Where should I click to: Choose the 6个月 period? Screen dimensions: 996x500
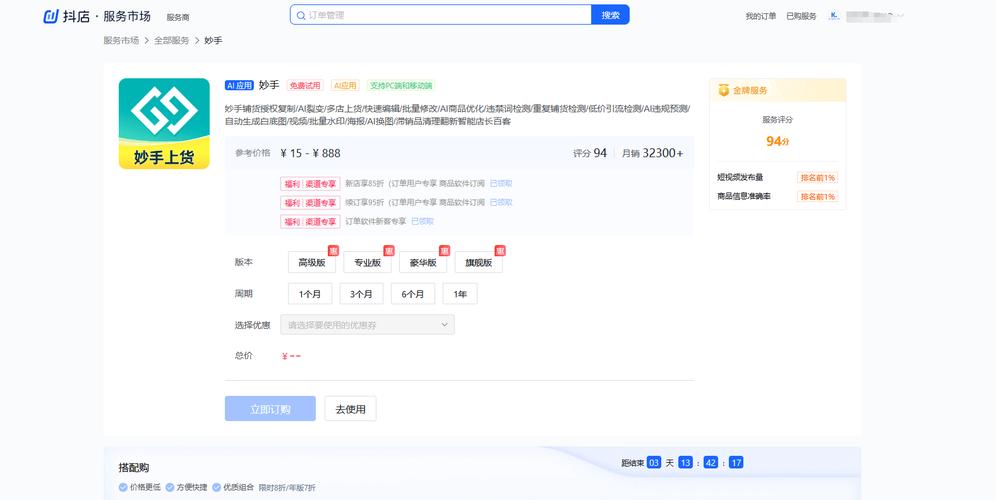[x=413, y=294]
